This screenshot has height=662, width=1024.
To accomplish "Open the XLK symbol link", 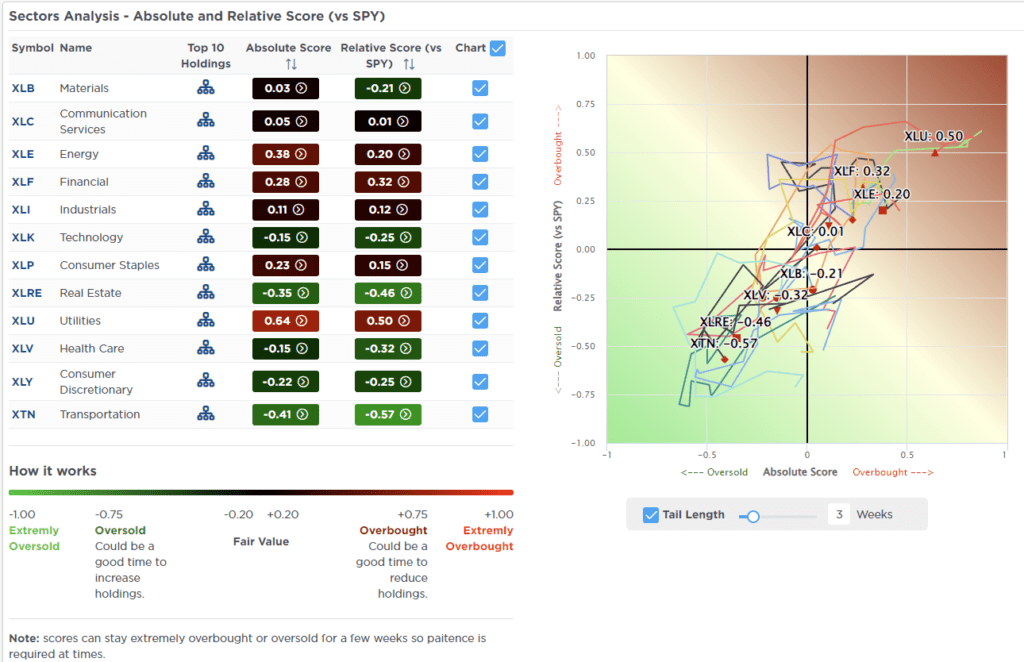I will (x=23, y=237).
